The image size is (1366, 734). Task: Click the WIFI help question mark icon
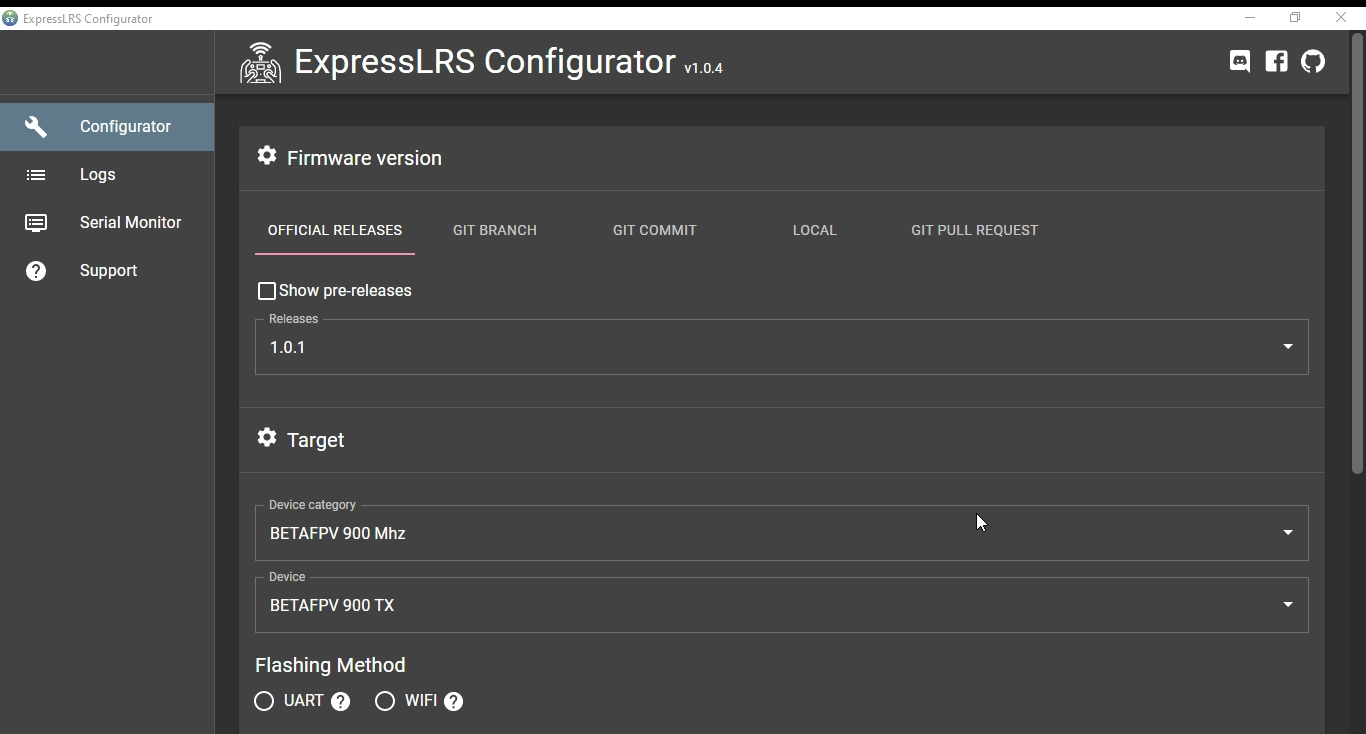pyautogui.click(x=454, y=702)
